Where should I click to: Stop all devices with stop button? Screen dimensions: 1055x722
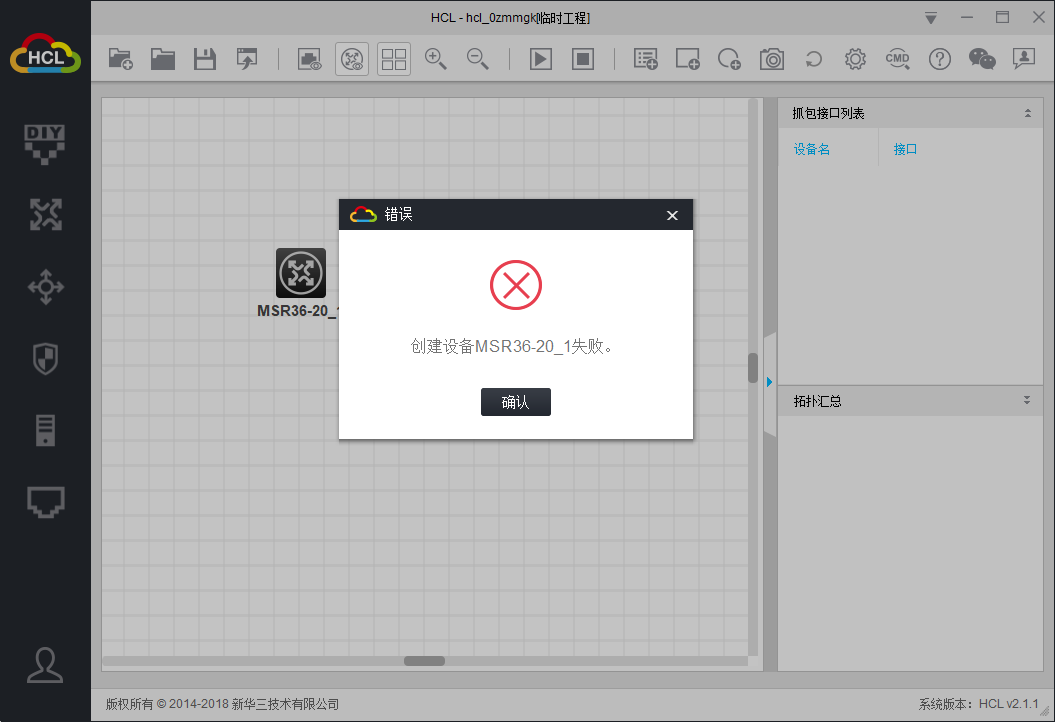(x=583, y=59)
